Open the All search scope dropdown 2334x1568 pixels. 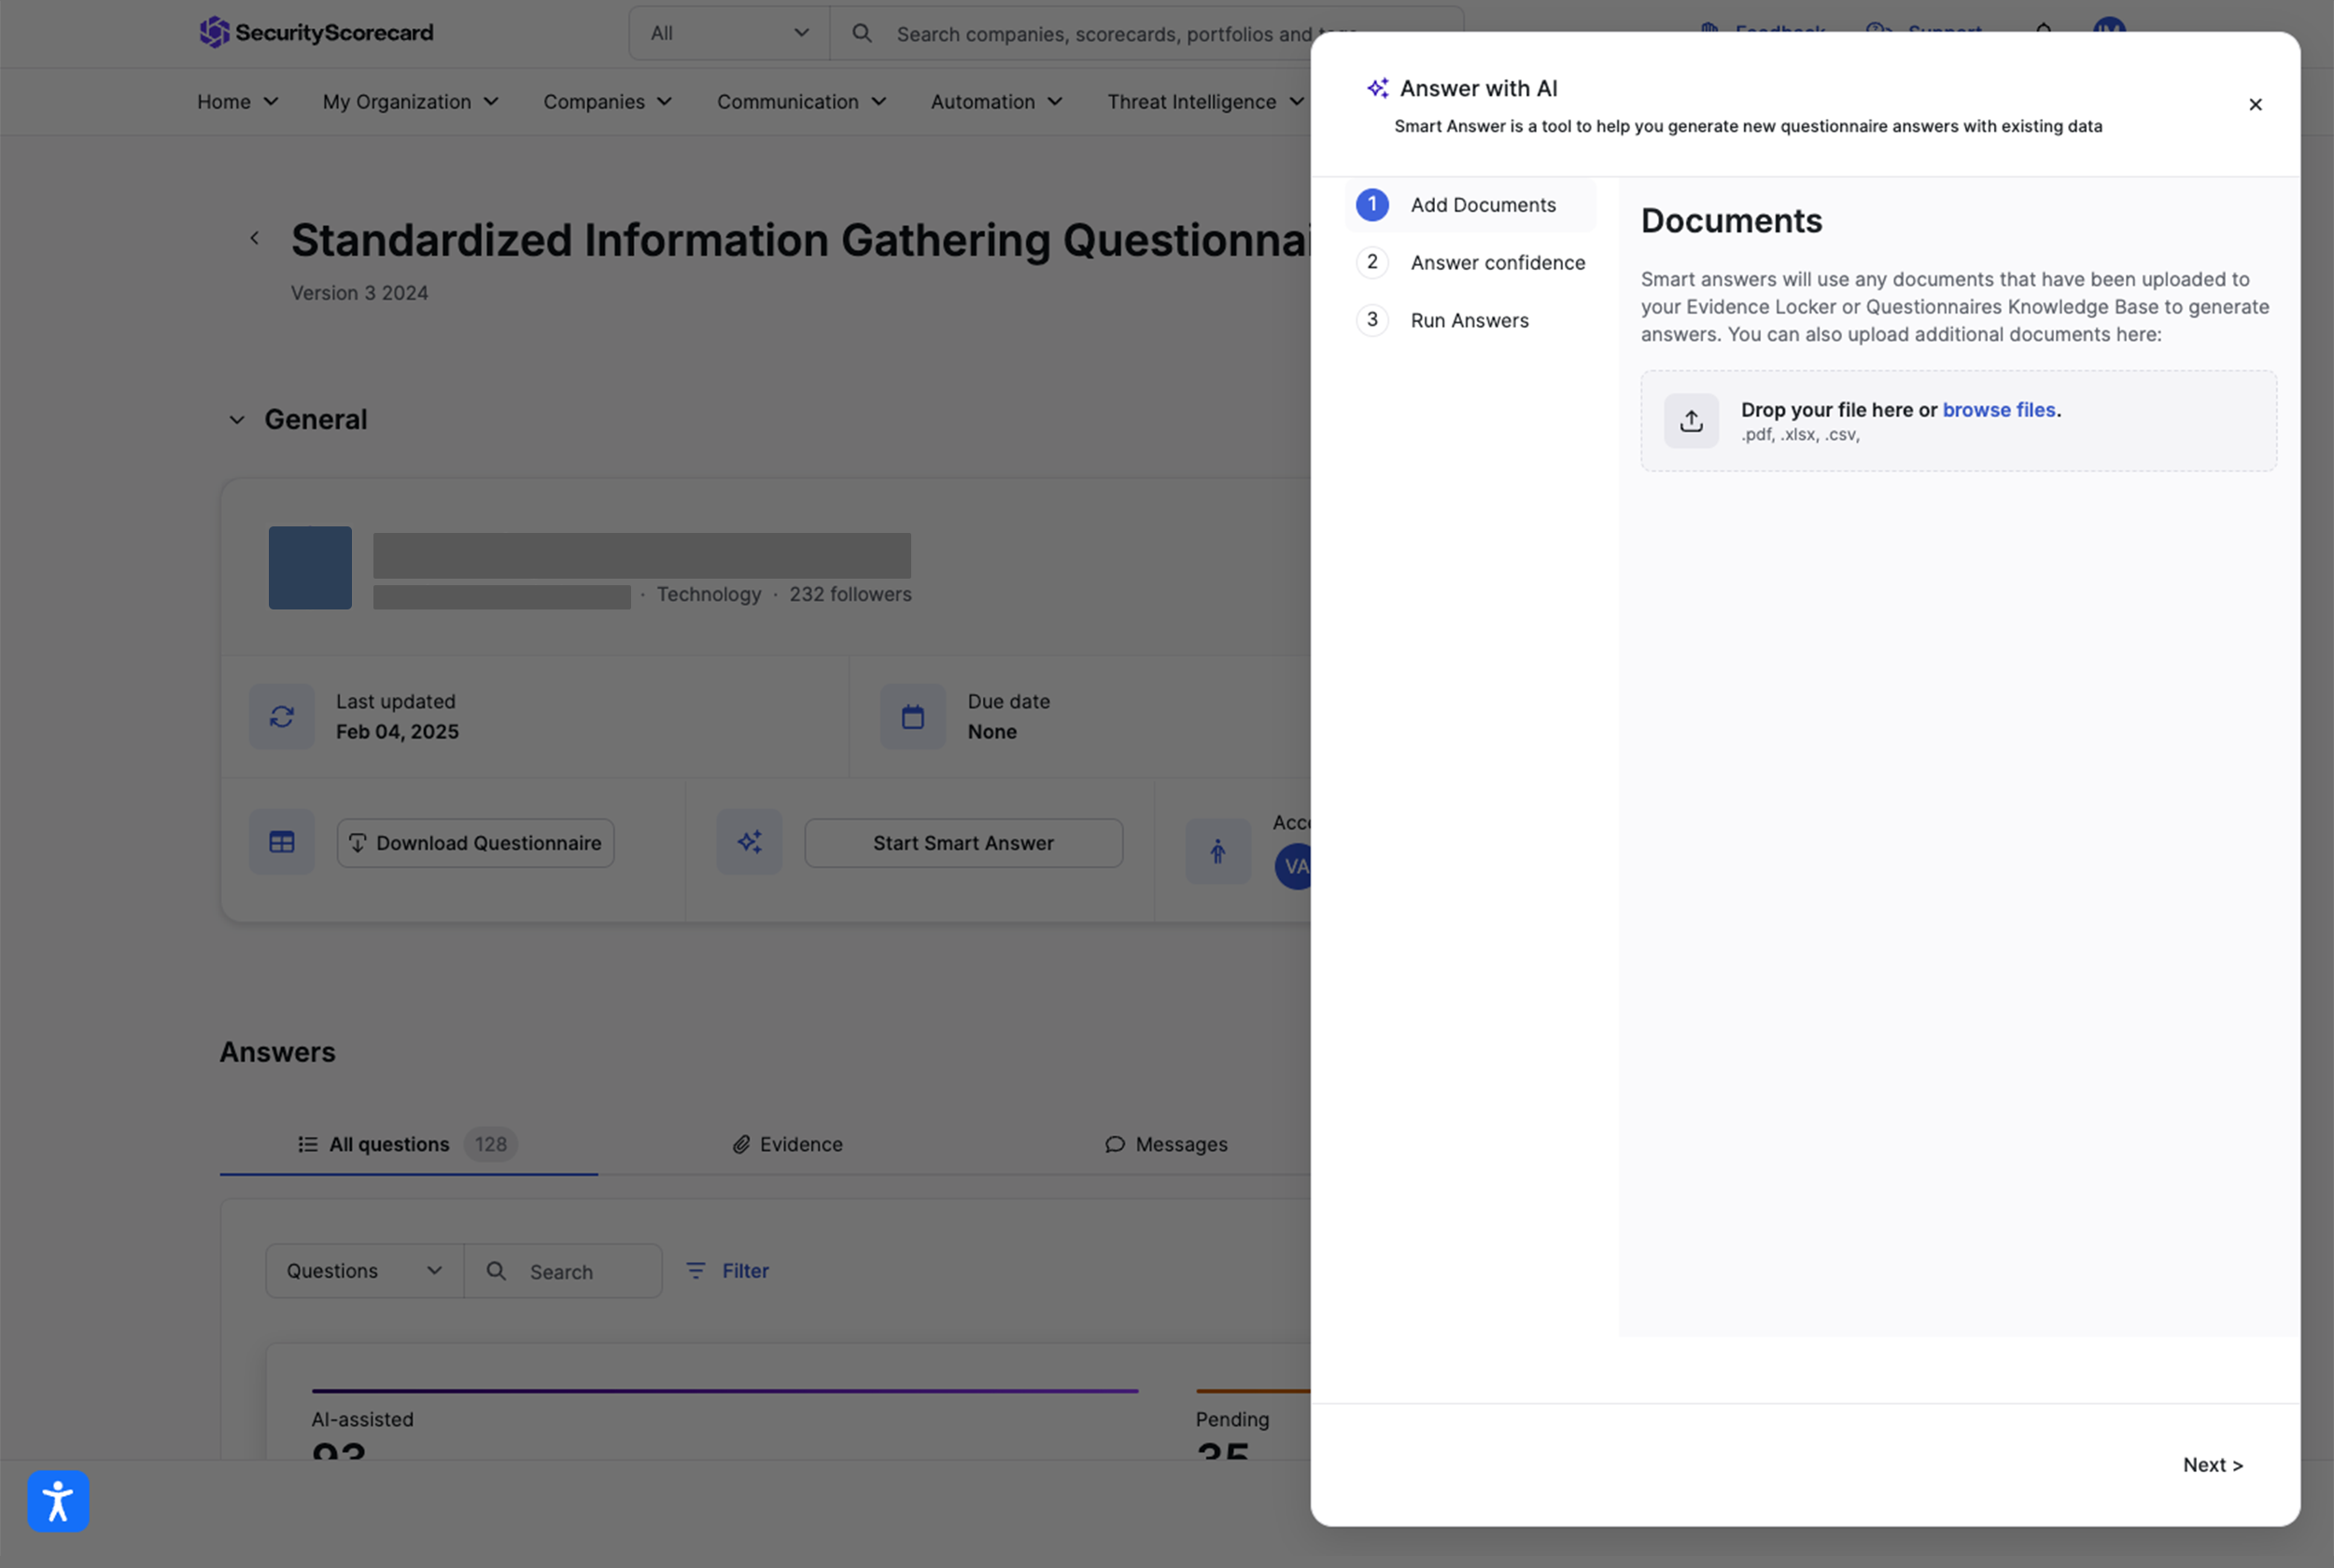[x=730, y=33]
